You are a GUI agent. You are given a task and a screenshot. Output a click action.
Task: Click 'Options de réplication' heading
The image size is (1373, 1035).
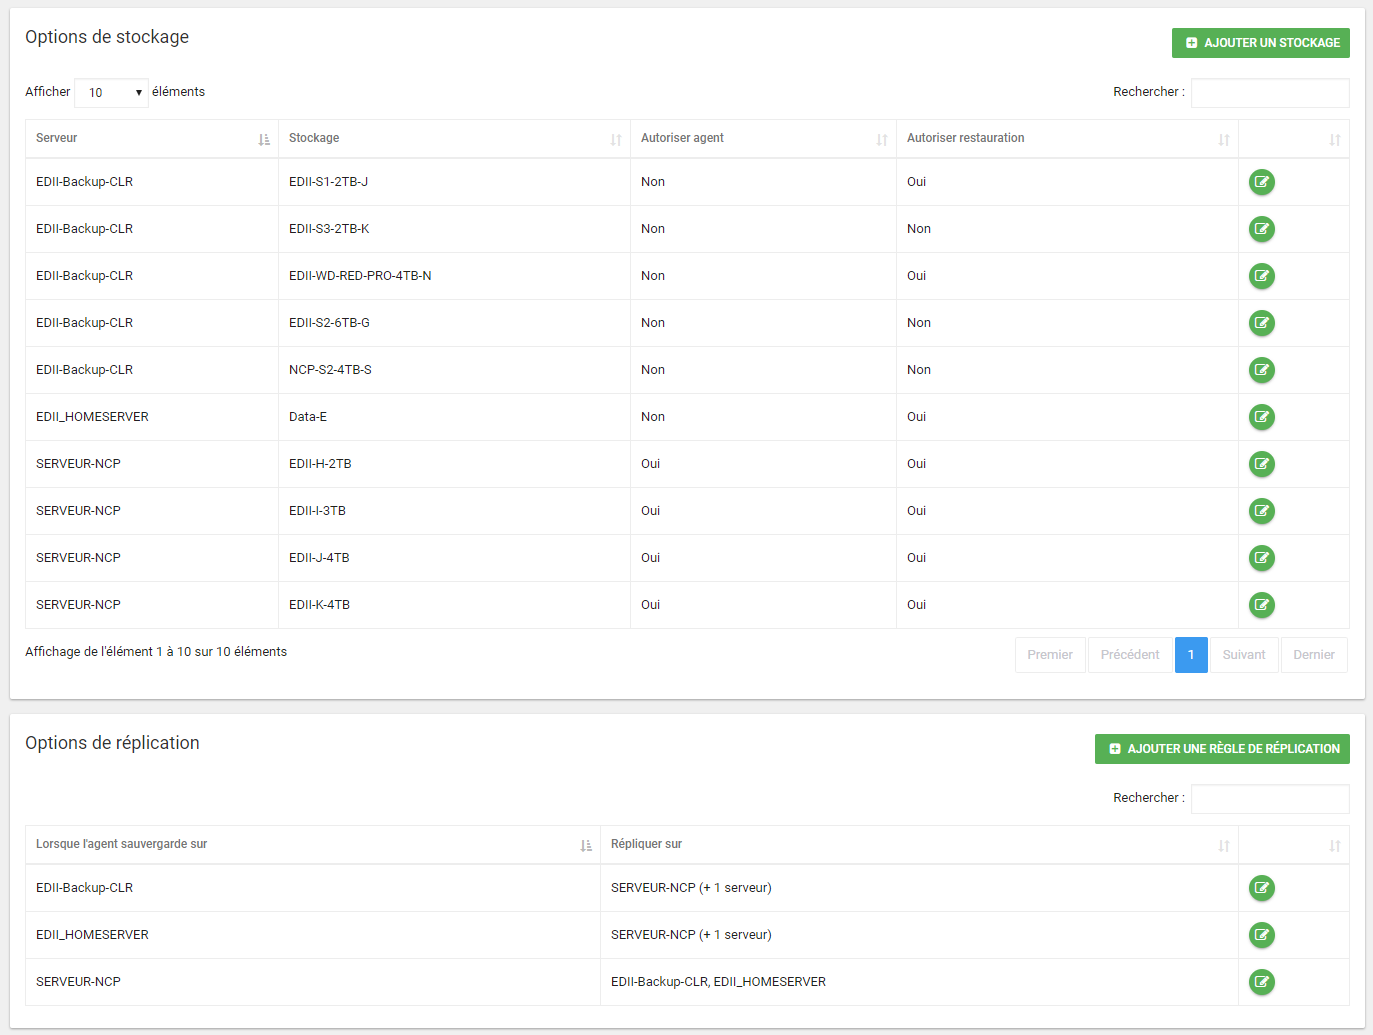click(112, 743)
